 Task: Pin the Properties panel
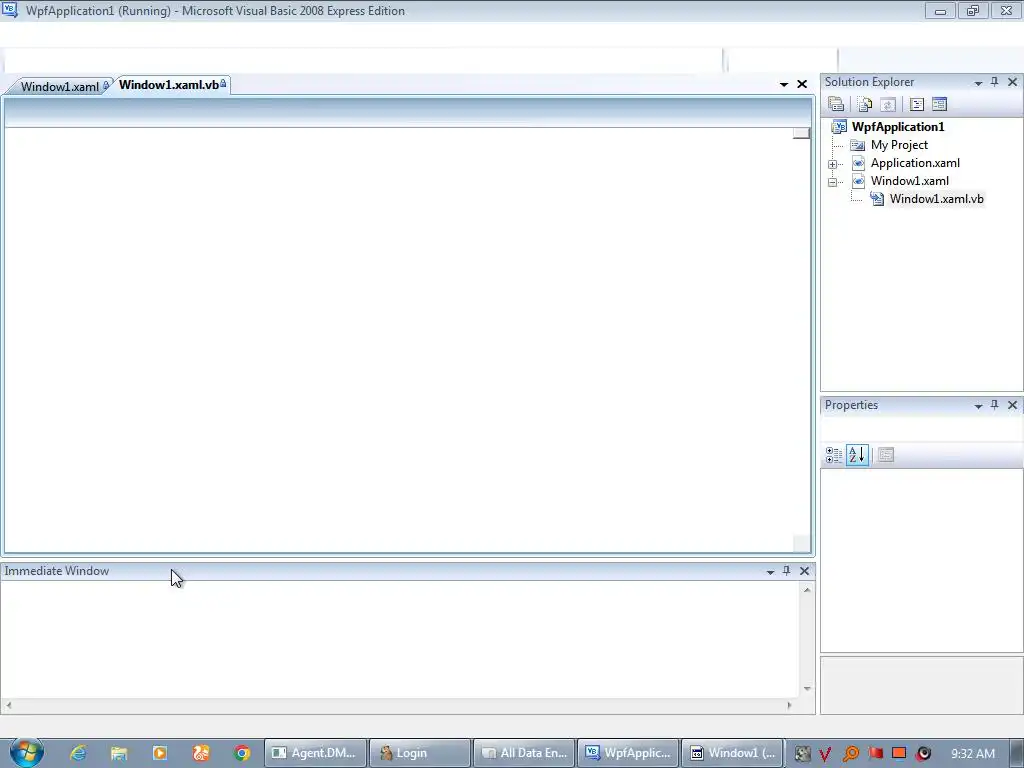coord(995,405)
